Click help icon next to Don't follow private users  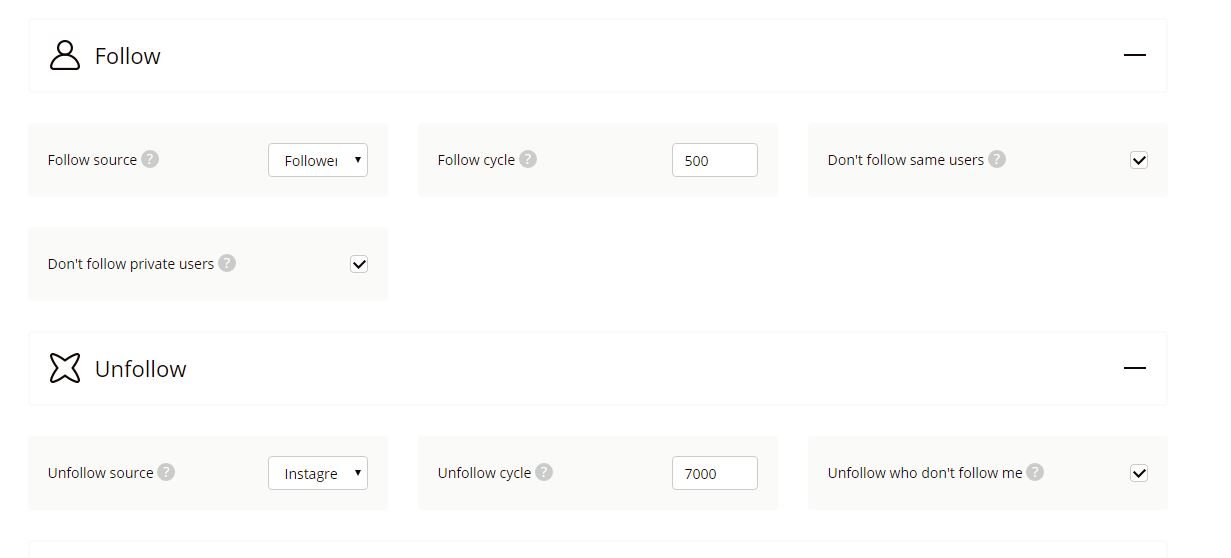(x=227, y=263)
